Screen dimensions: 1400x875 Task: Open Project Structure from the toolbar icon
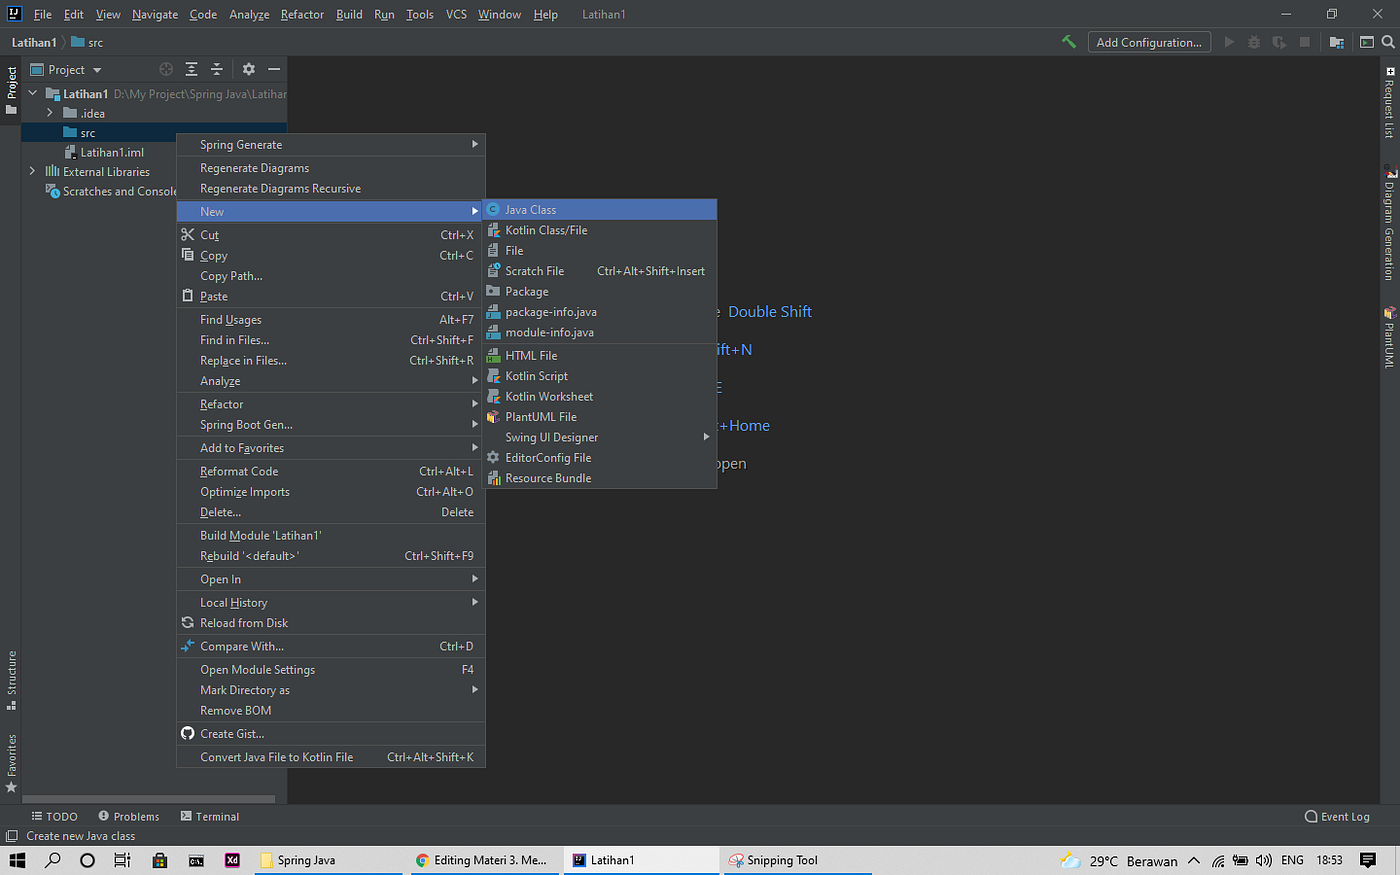(1336, 42)
